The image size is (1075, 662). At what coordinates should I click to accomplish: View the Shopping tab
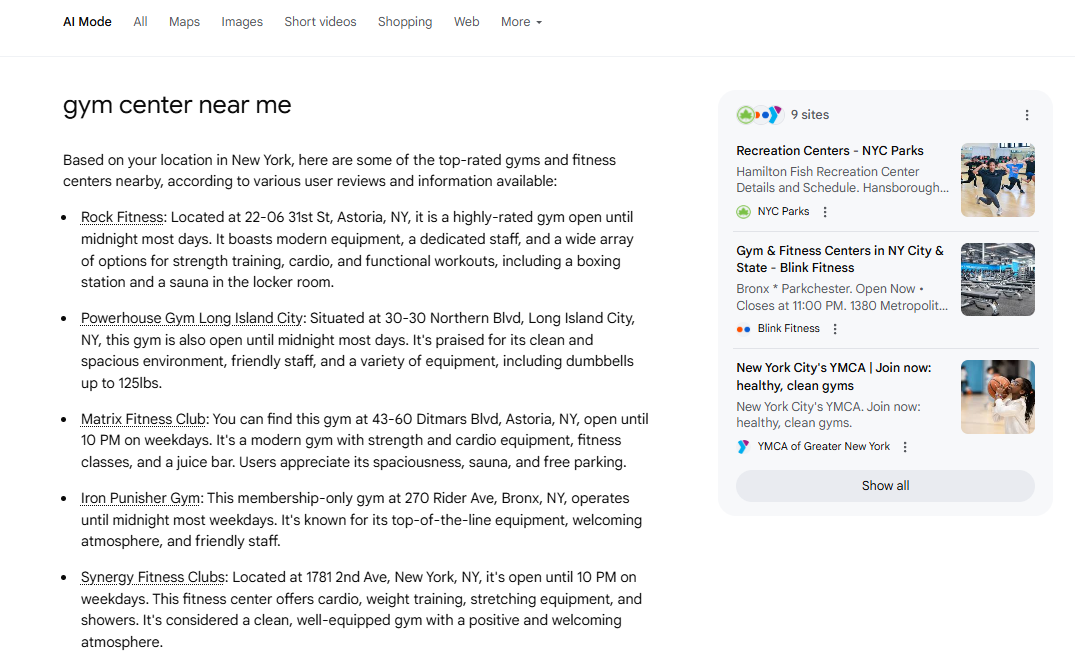click(x=405, y=22)
